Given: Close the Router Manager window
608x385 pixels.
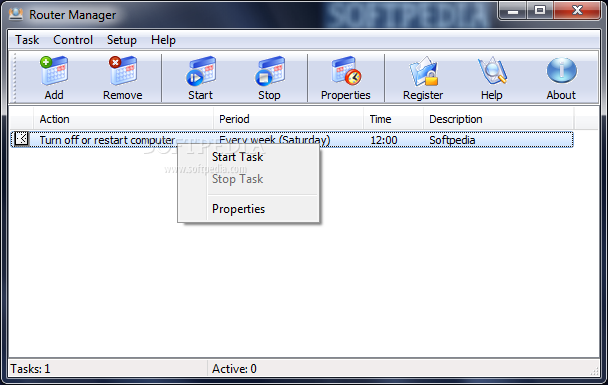Looking at the screenshot, I should click(577, 10).
